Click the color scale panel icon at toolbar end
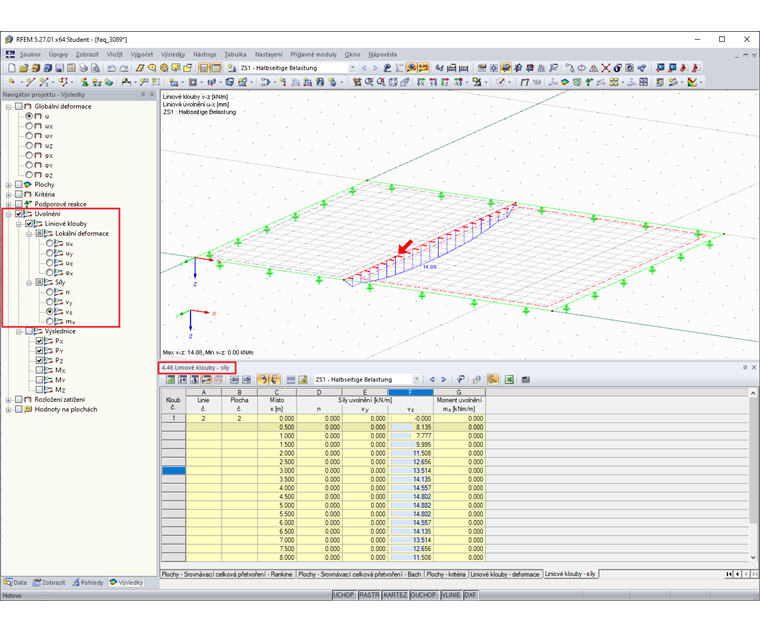The image size is (760, 632). [692, 82]
